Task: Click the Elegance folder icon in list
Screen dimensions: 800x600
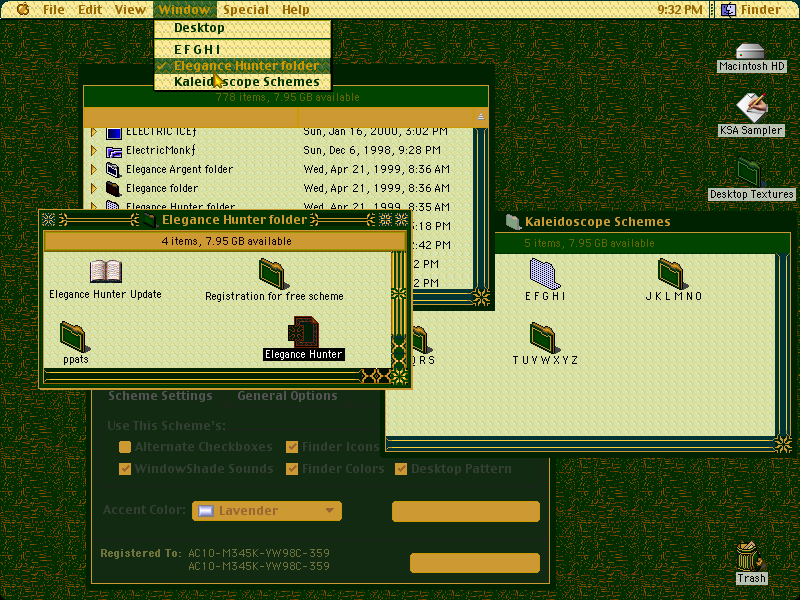Action: click(x=113, y=189)
